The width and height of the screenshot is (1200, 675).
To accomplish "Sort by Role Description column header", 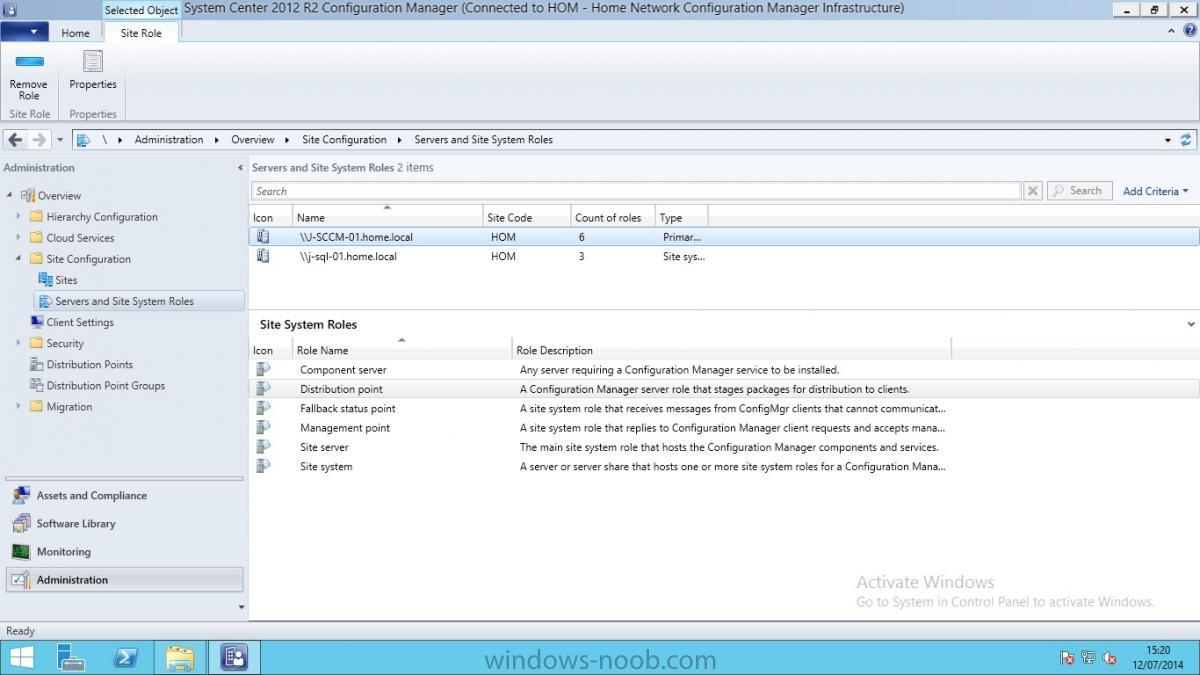I will click(x=731, y=350).
